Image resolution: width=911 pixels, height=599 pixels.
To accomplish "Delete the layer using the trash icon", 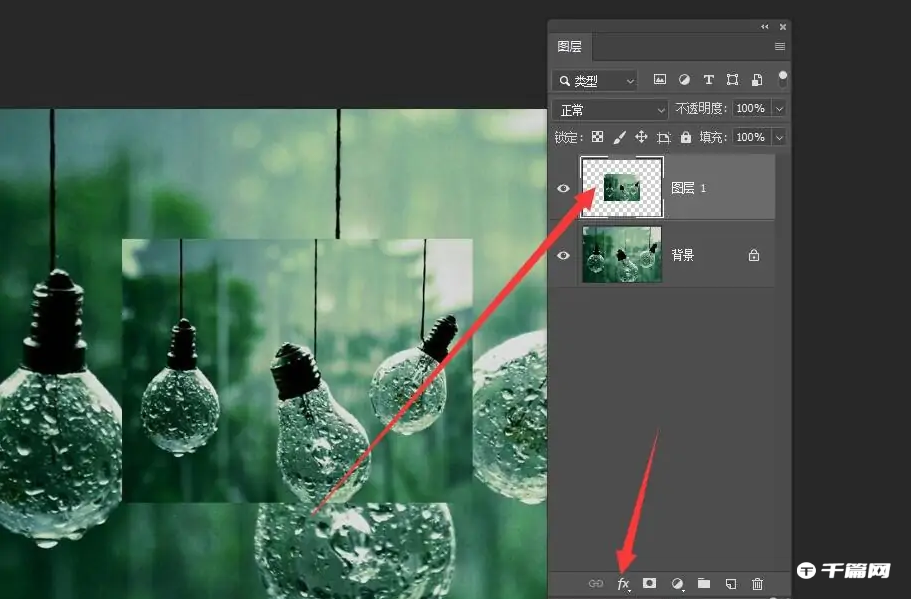I will 758,584.
